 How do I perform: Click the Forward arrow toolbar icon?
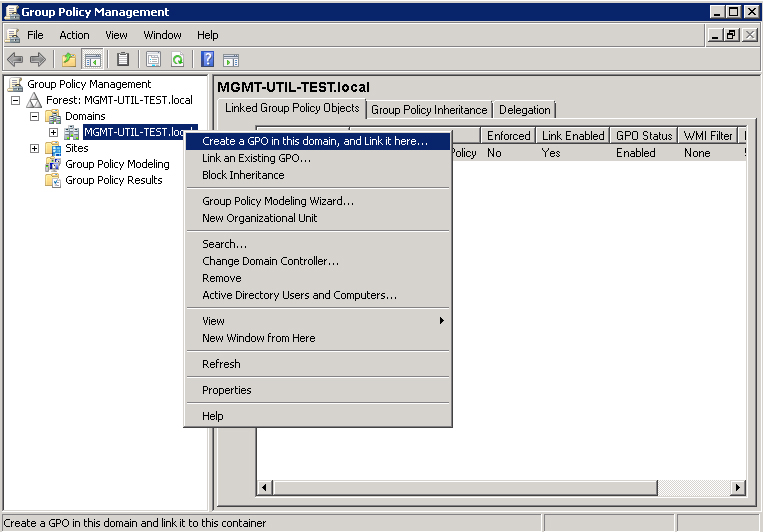click(37, 59)
